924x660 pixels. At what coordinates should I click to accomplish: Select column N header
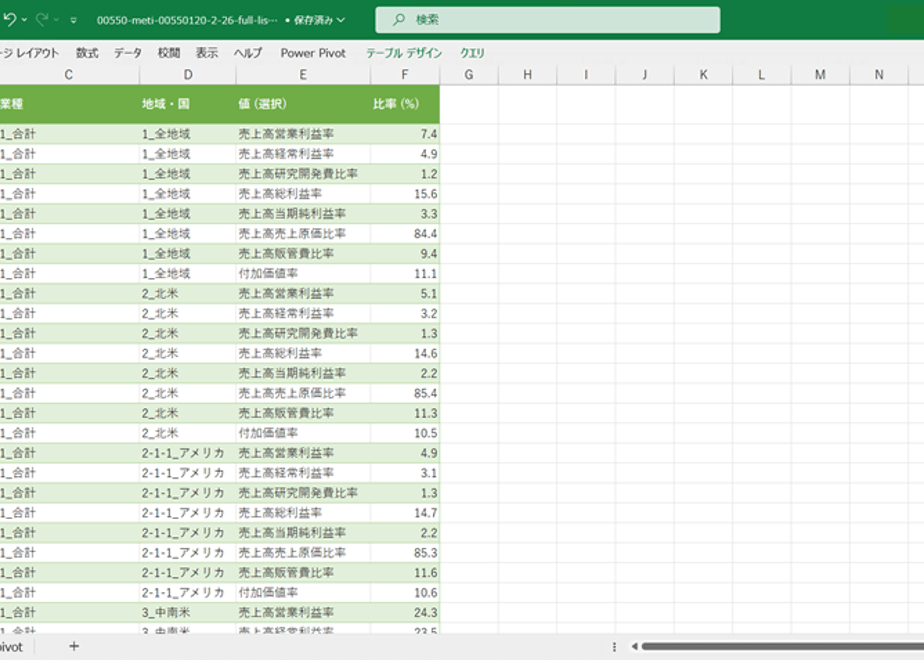point(879,75)
